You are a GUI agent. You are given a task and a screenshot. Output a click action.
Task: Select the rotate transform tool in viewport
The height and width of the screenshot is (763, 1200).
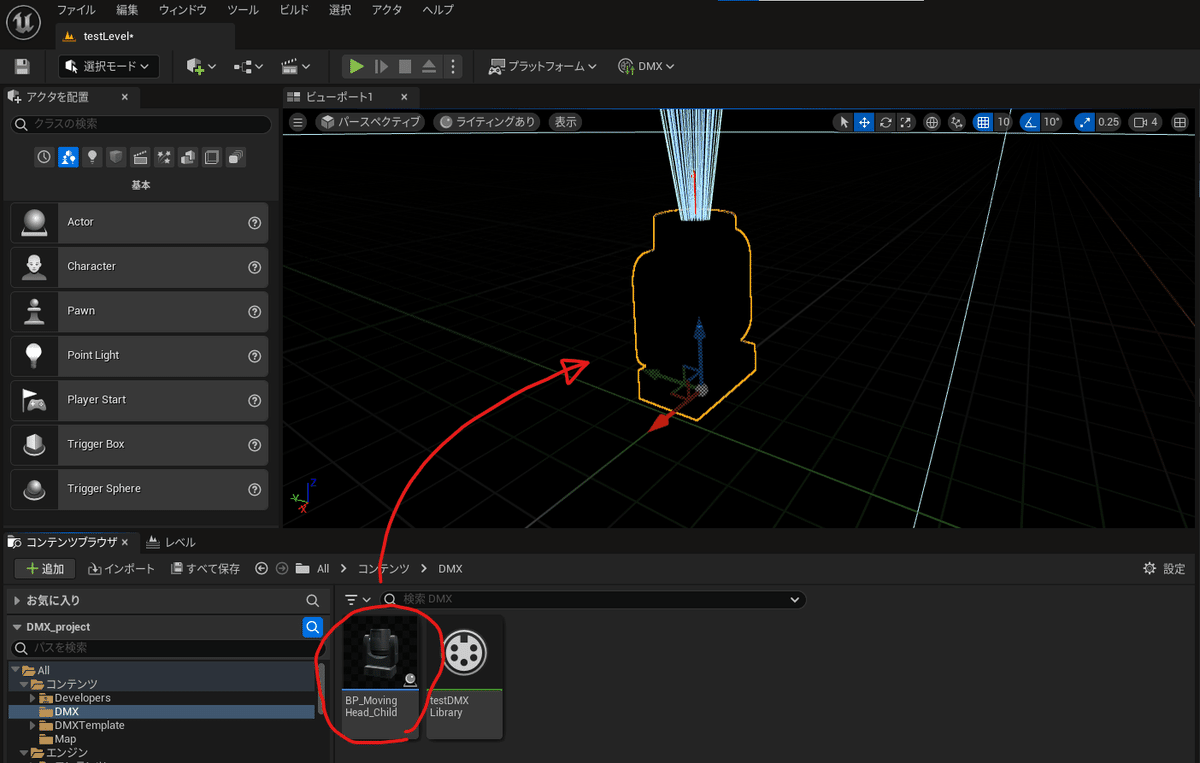pyautogui.click(x=886, y=122)
